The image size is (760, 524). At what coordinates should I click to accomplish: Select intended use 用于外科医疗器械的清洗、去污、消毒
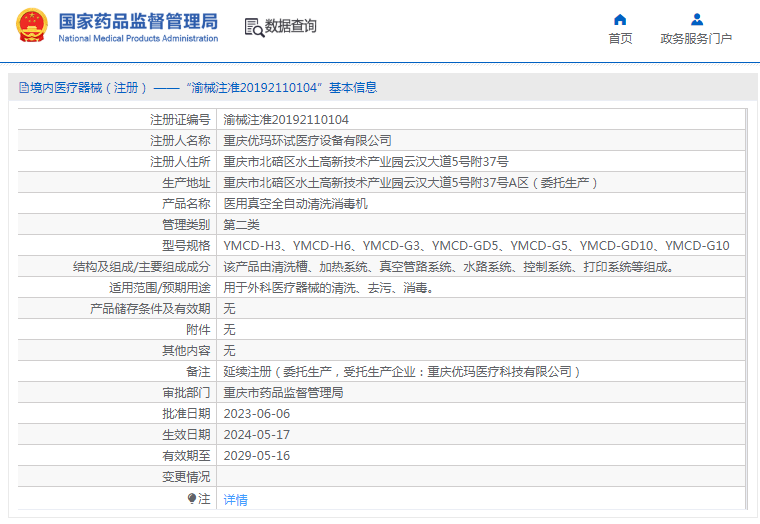[x=329, y=288]
